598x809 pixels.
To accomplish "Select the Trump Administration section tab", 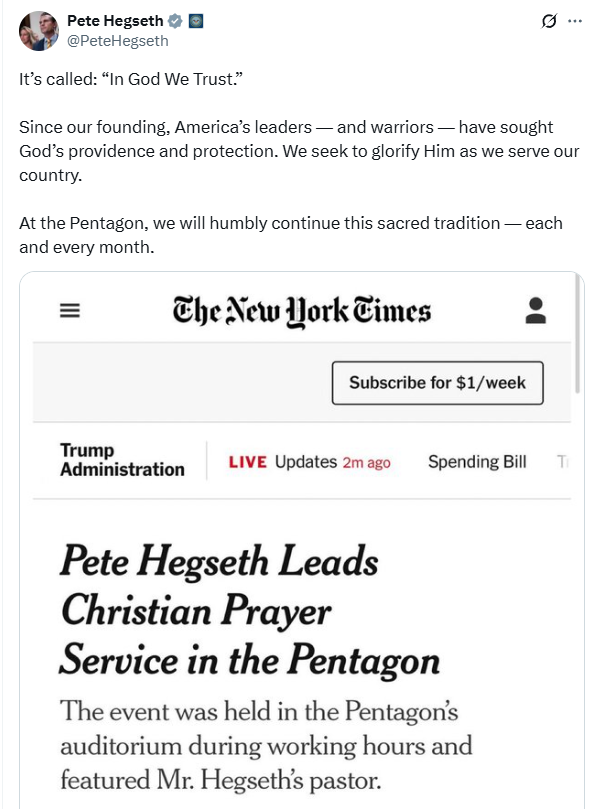I will tap(122, 460).
